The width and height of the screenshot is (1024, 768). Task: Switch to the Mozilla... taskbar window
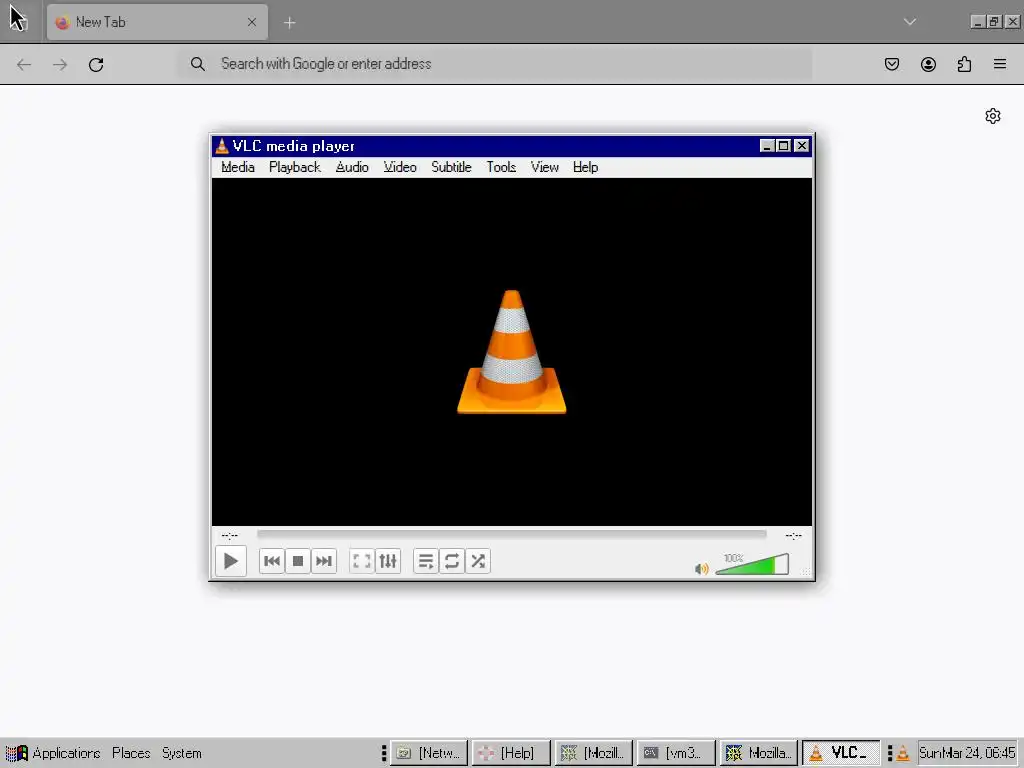(758, 753)
